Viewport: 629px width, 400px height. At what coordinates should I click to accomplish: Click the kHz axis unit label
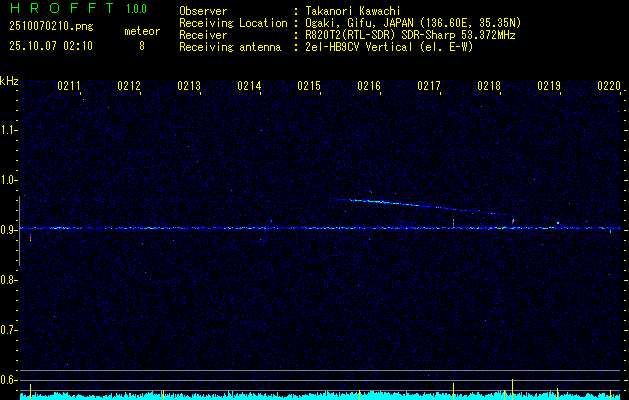[x=9, y=81]
